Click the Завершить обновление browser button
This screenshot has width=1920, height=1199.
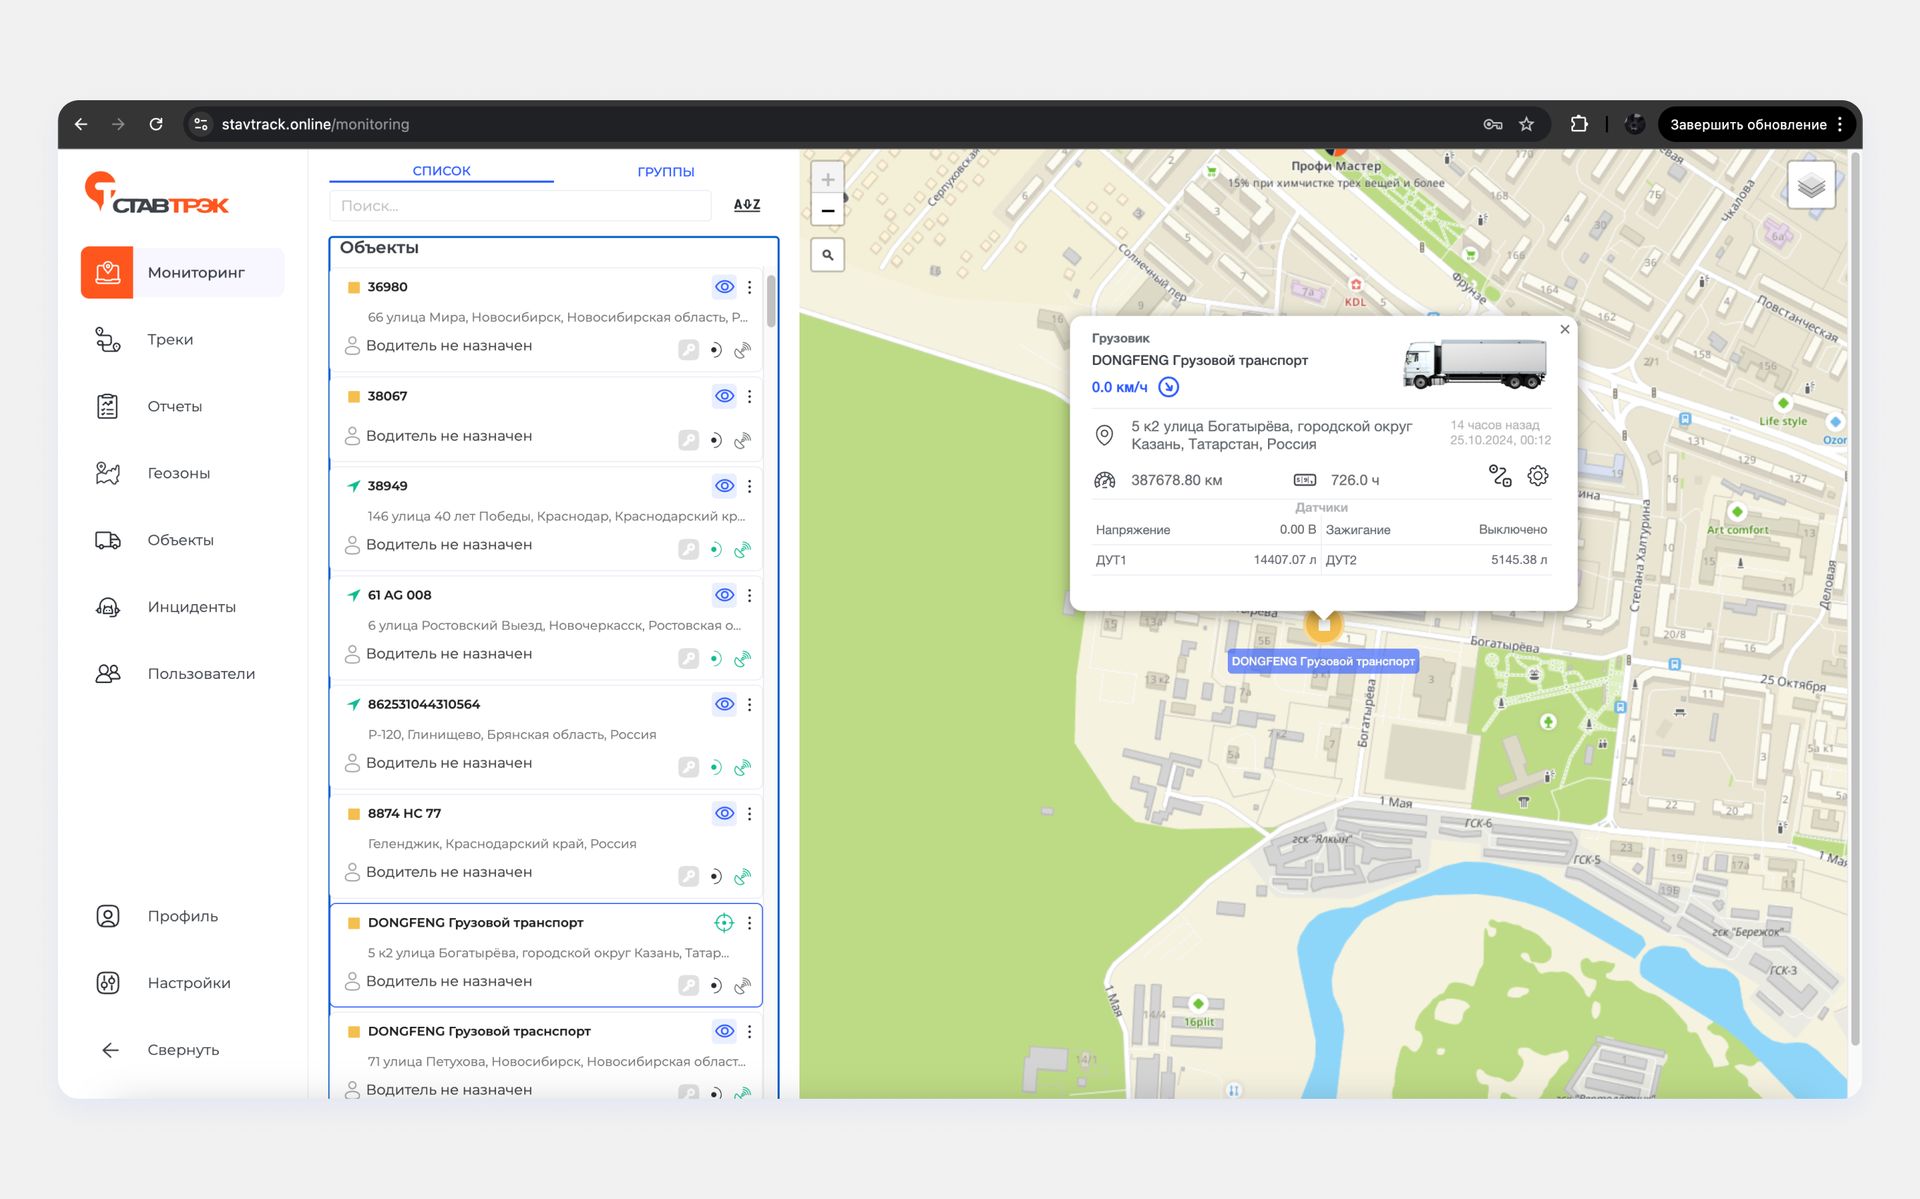point(1747,125)
